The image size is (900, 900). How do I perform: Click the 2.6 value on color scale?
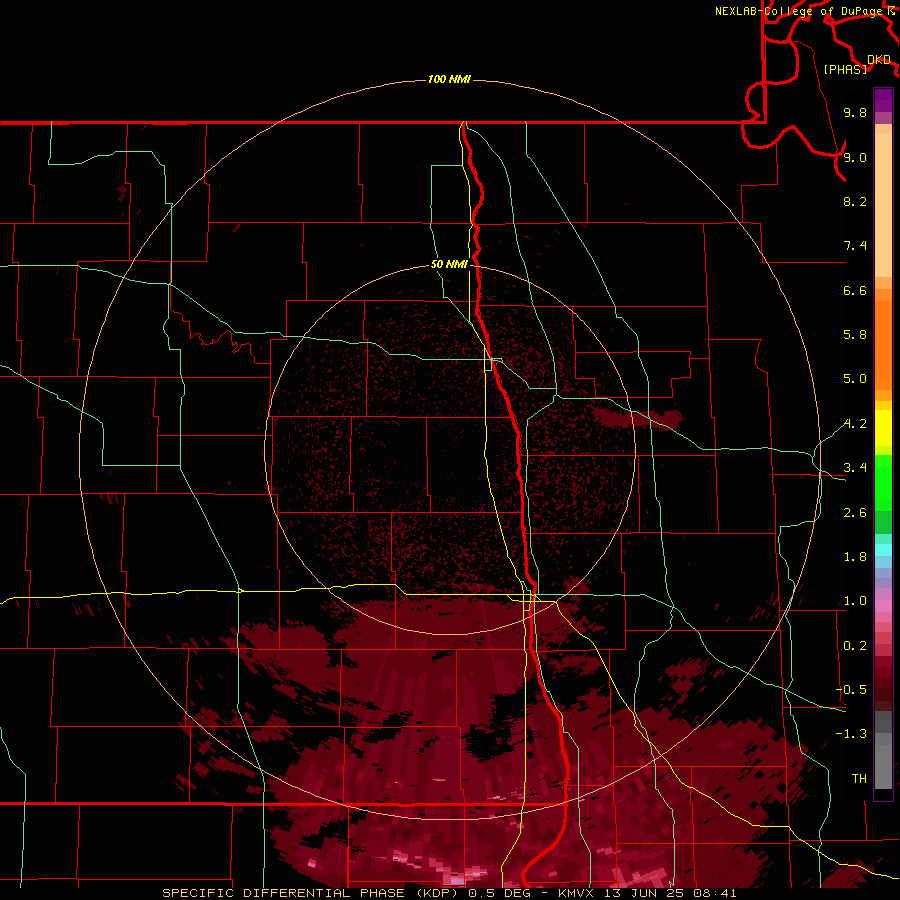855,513
